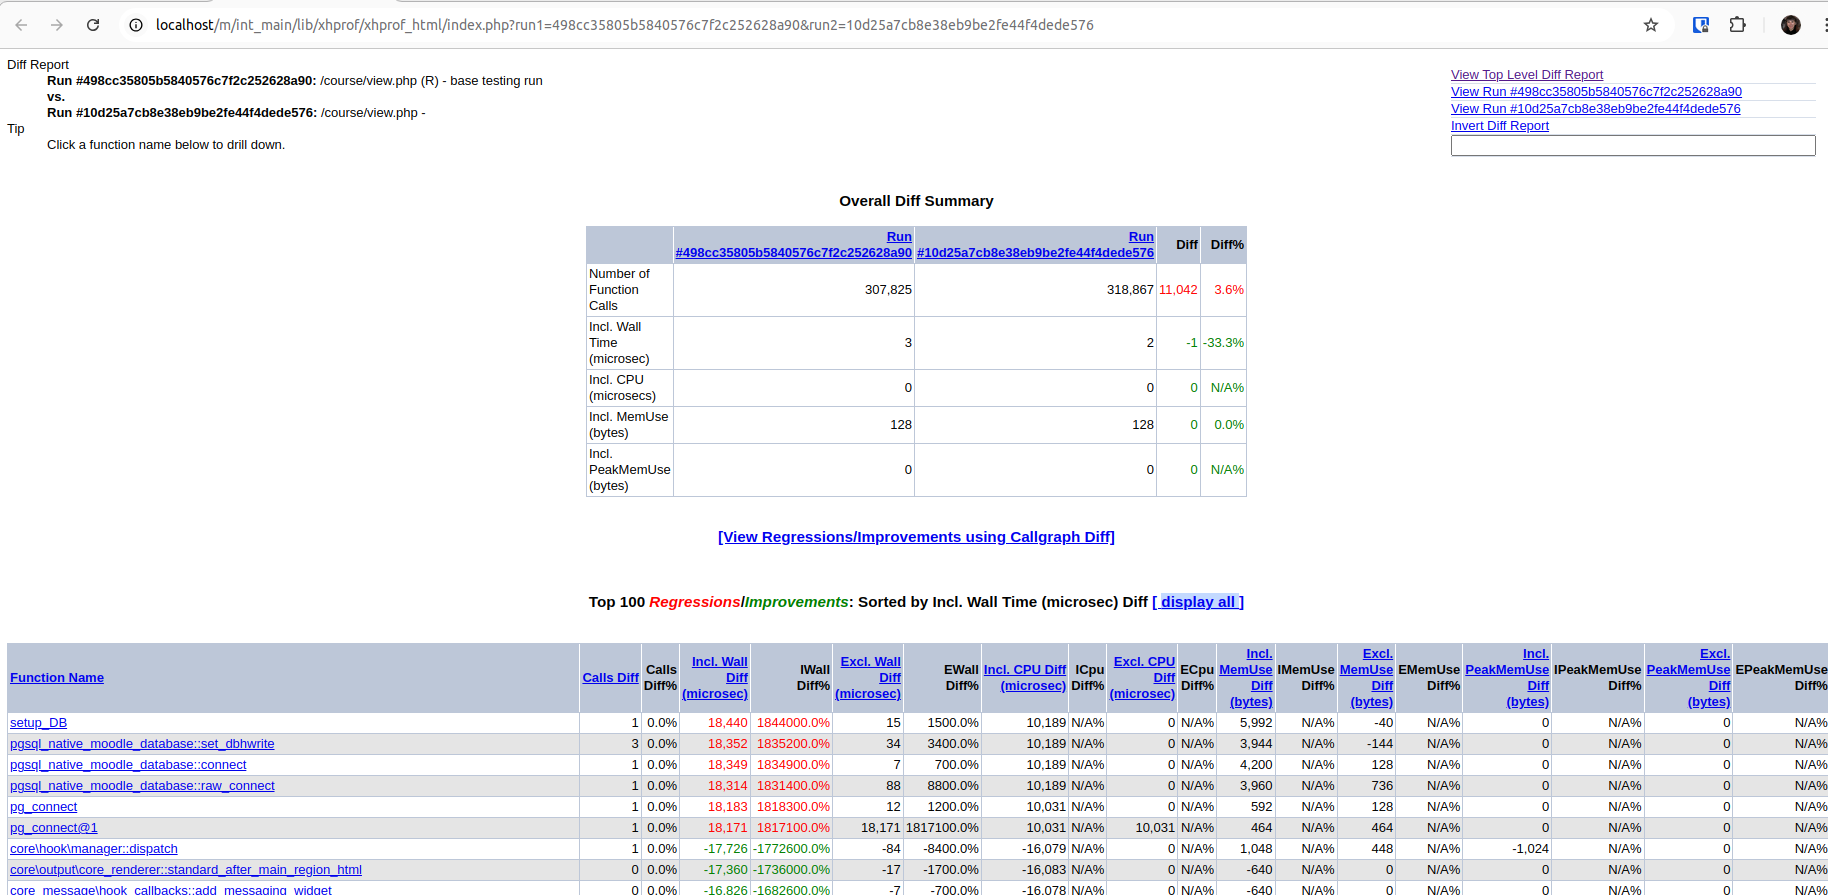Sort by Incl. Wall Diff column

pos(715,678)
